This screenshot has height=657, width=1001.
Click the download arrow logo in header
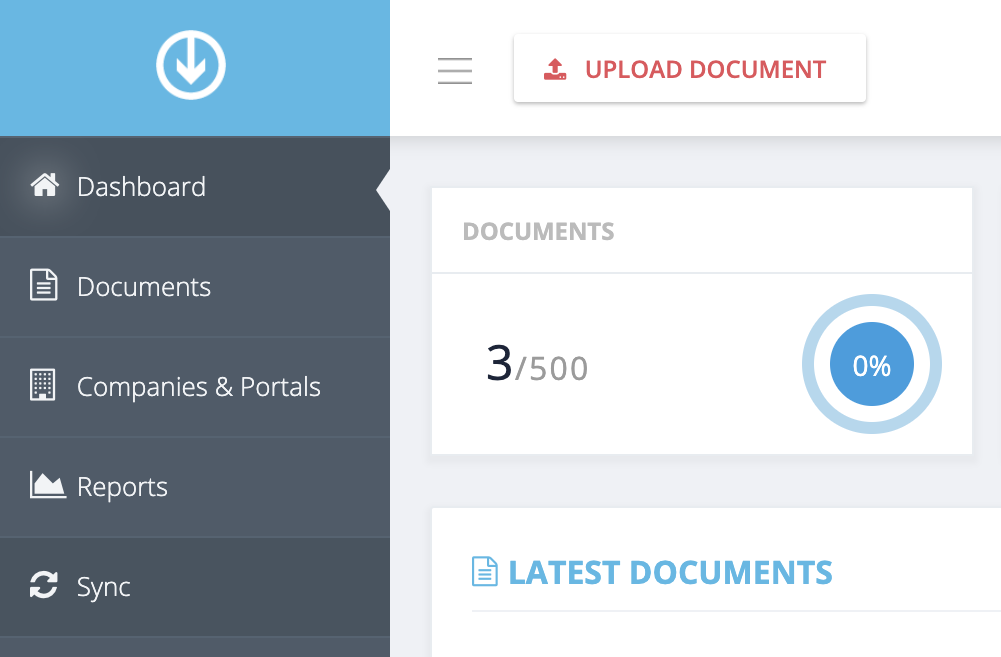click(191, 65)
